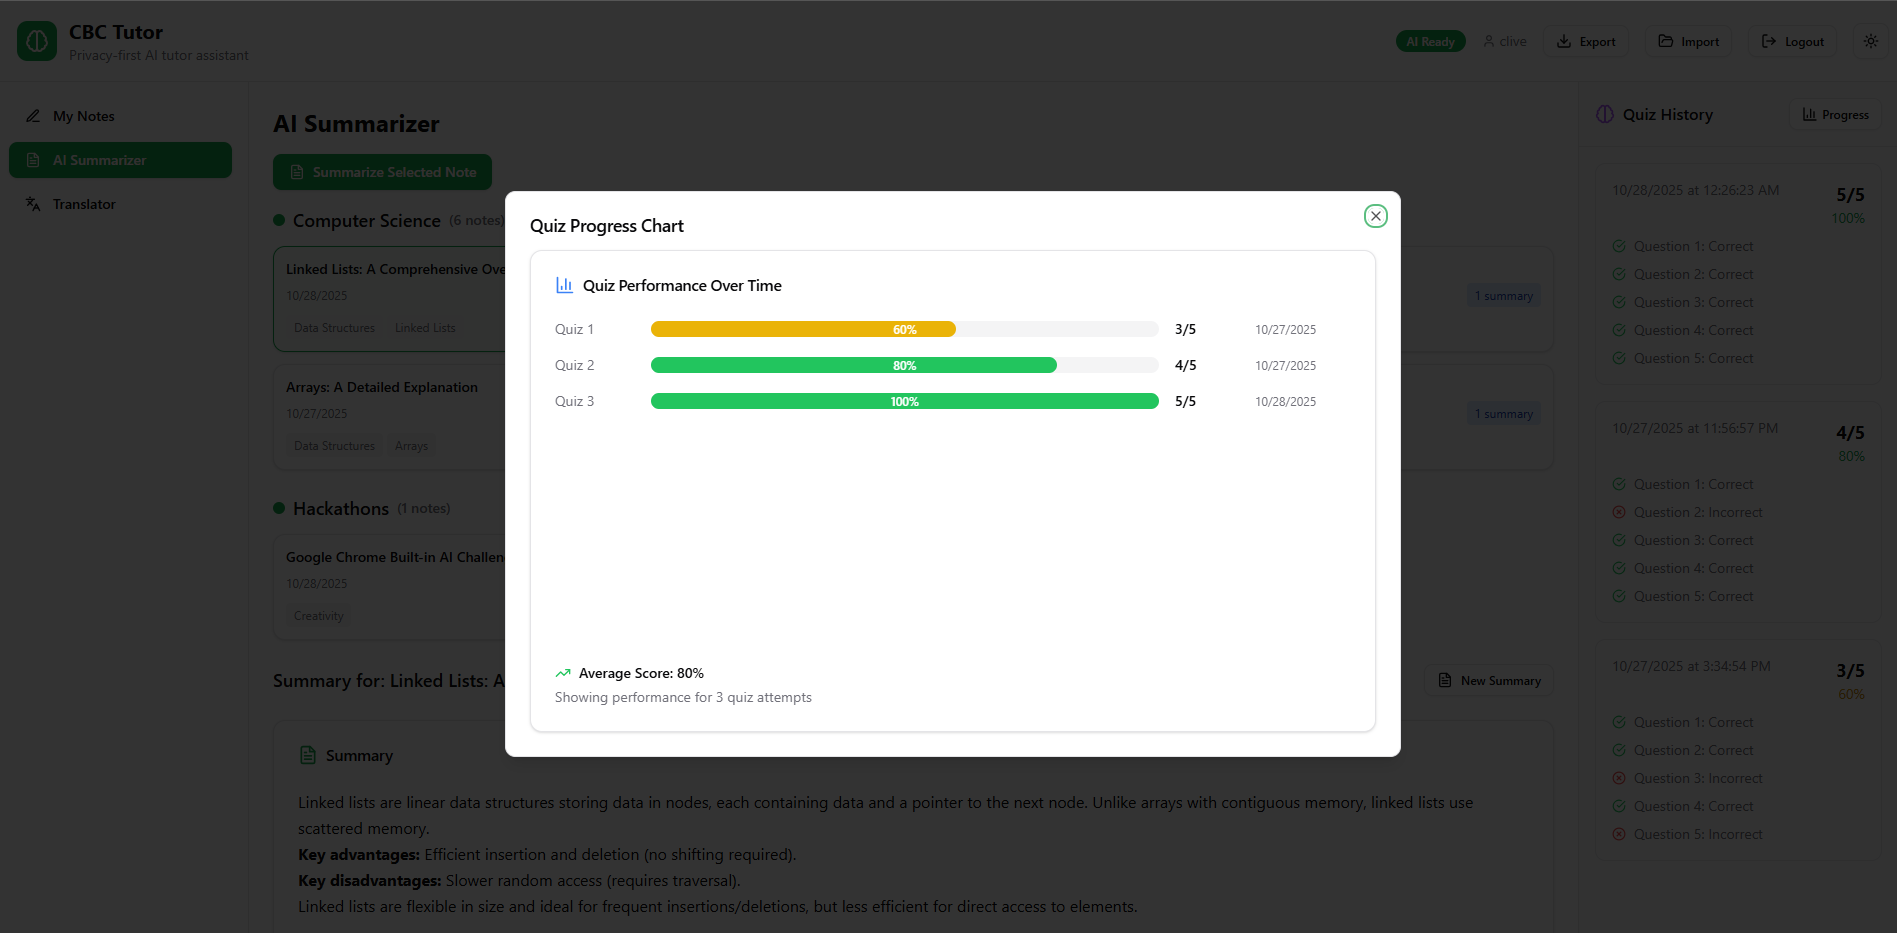Click the My Notes pencil icon
This screenshot has height=933, width=1897.
pyautogui.click(x=33, y=116)
